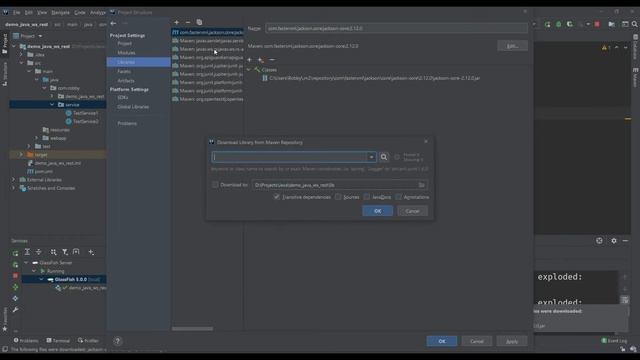Click OK at bottom of Project Structure
The width and height of the screenshot is (640, 360).
coord(442,341)
